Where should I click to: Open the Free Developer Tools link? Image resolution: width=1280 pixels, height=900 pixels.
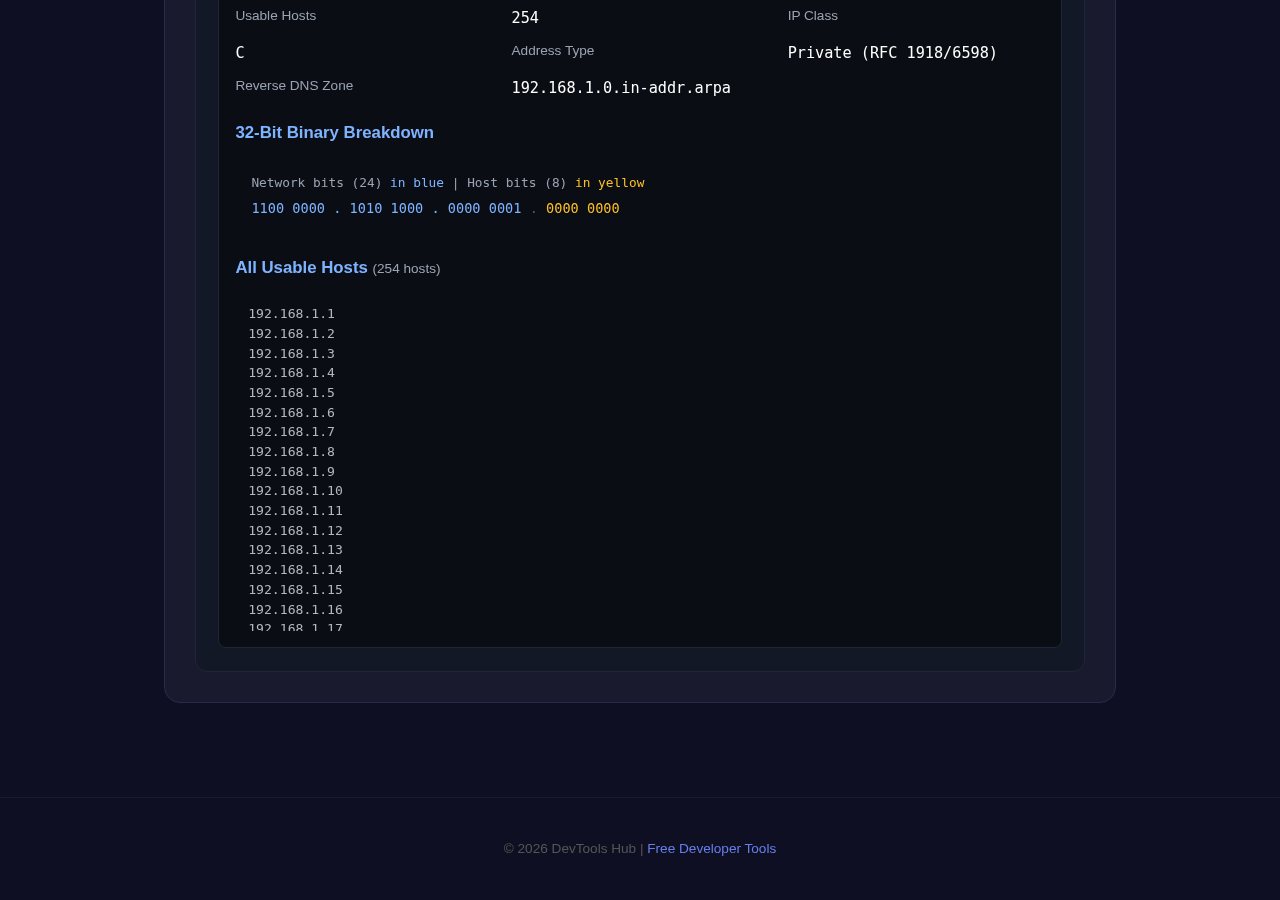pyautogui.click(x=711, y=849)
